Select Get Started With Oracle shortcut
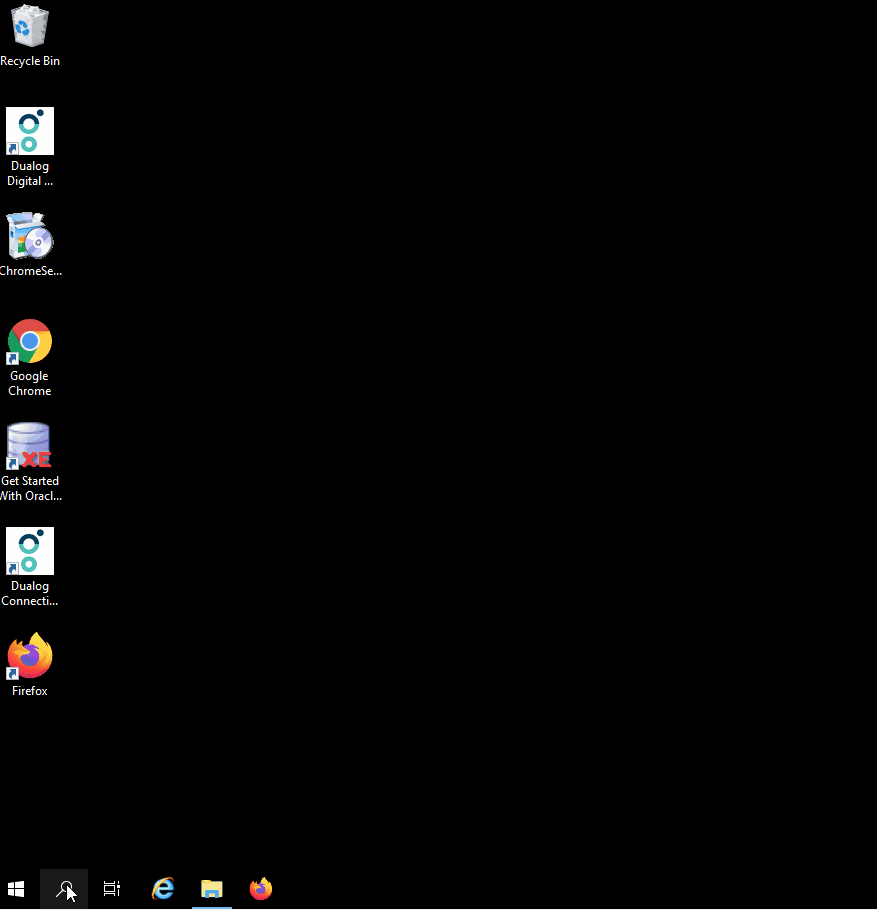Viewport: 877px width, 910px height. [30, 446]
